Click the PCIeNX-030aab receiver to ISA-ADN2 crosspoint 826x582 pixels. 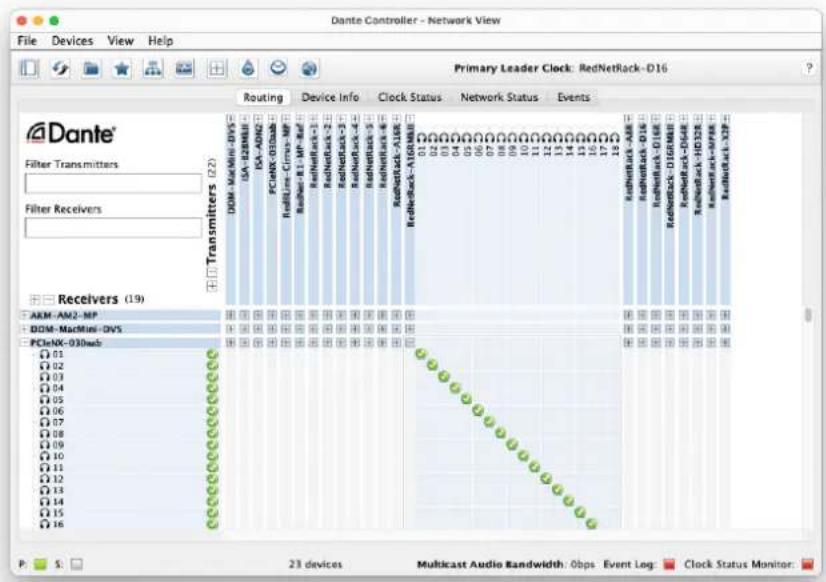pos(258,342)
